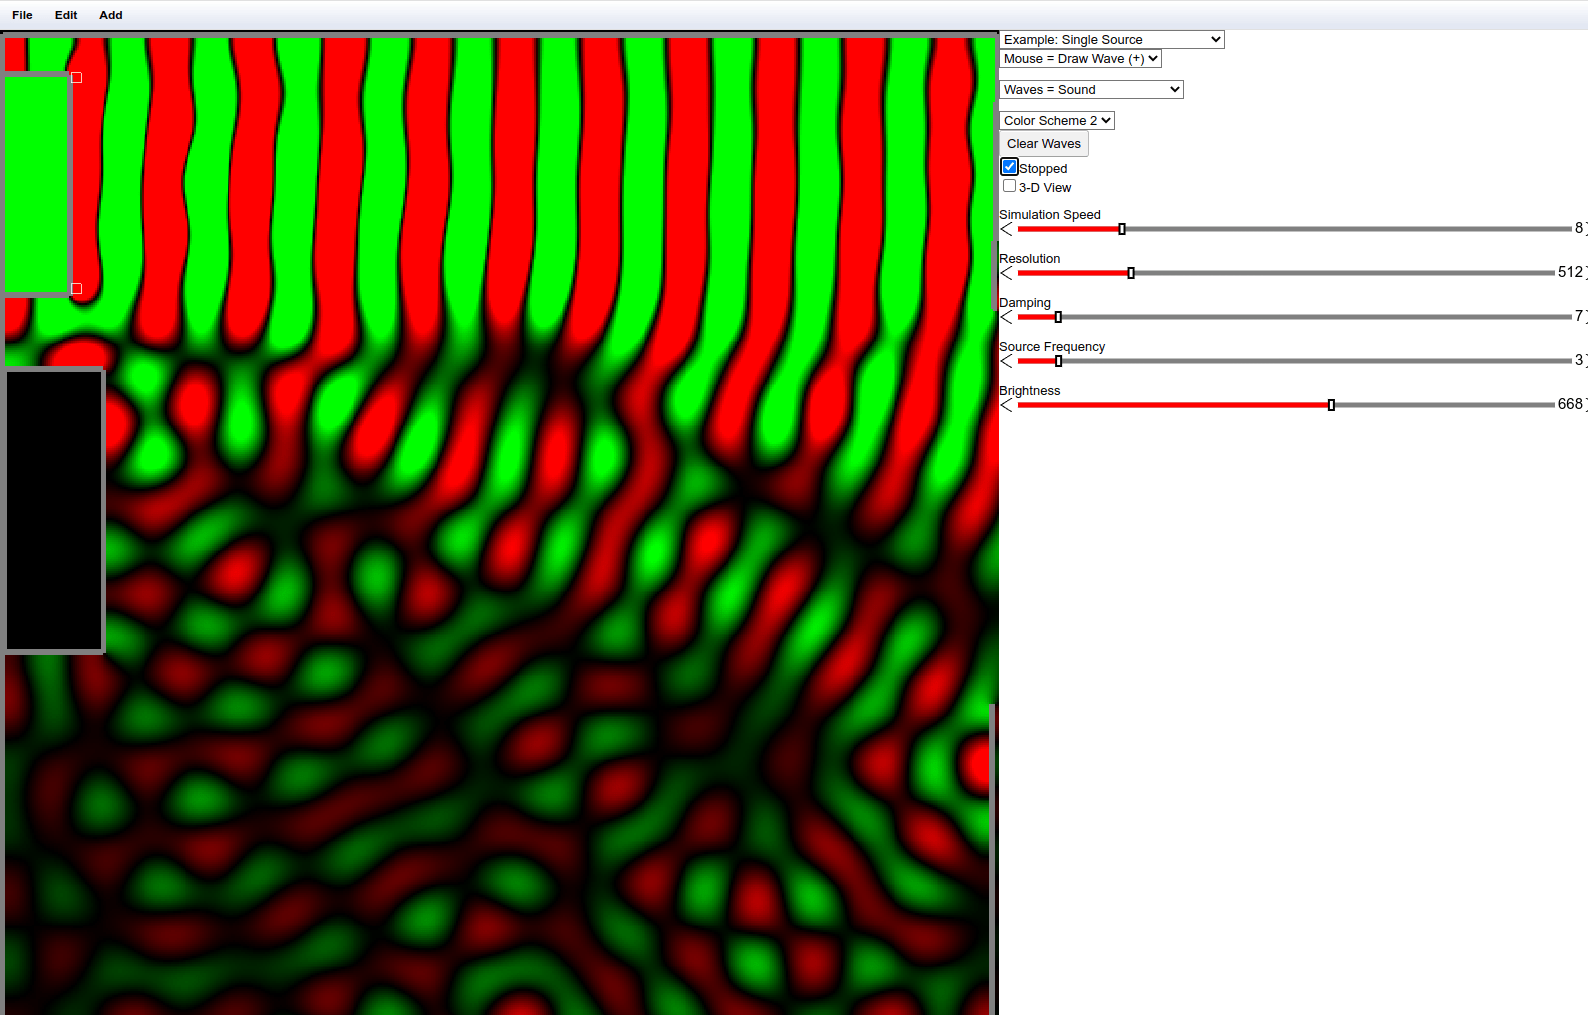Screen dimensions: 1588x1015
Task: Click the Damping label
Action: [1025, 303]
